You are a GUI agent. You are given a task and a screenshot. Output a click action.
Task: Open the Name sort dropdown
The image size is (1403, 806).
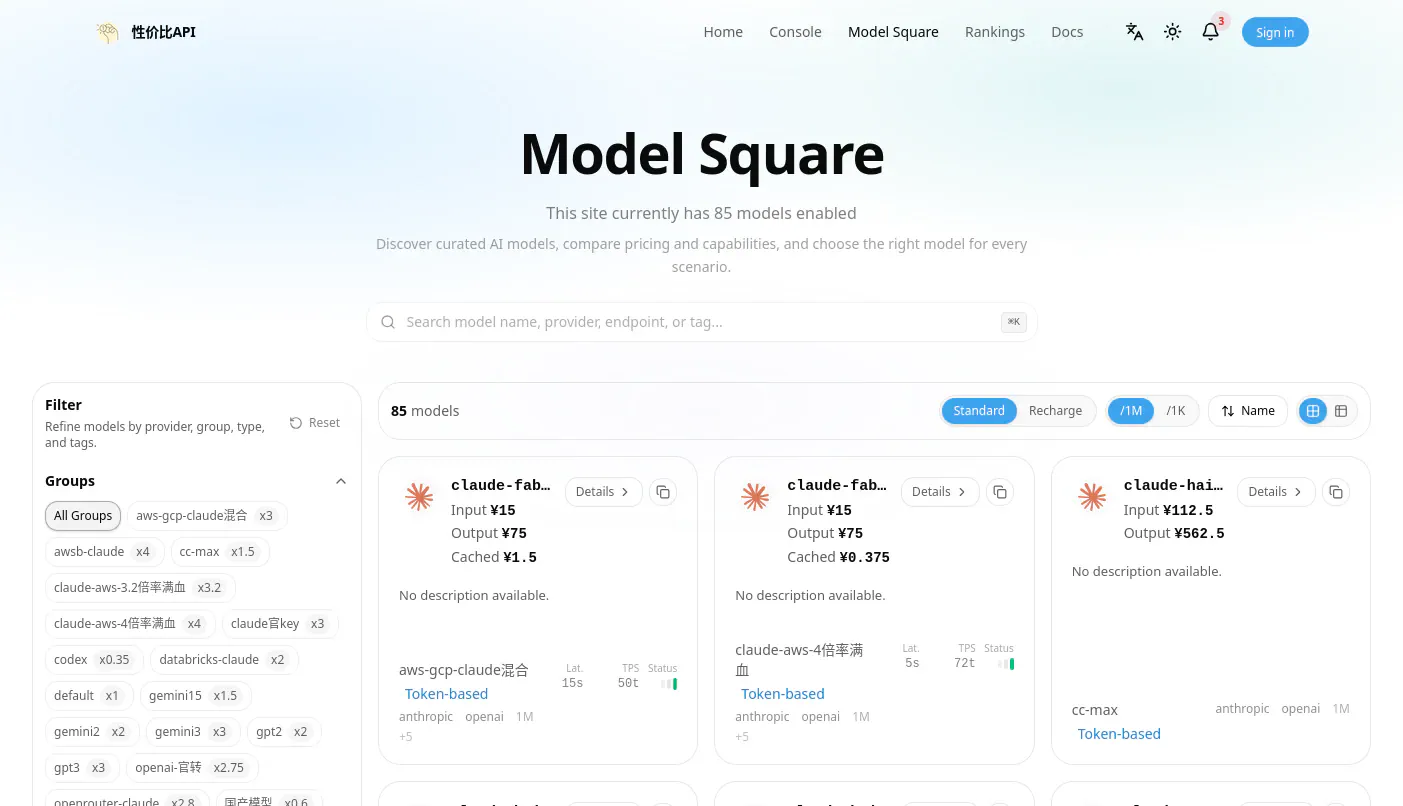point(1248,411)
